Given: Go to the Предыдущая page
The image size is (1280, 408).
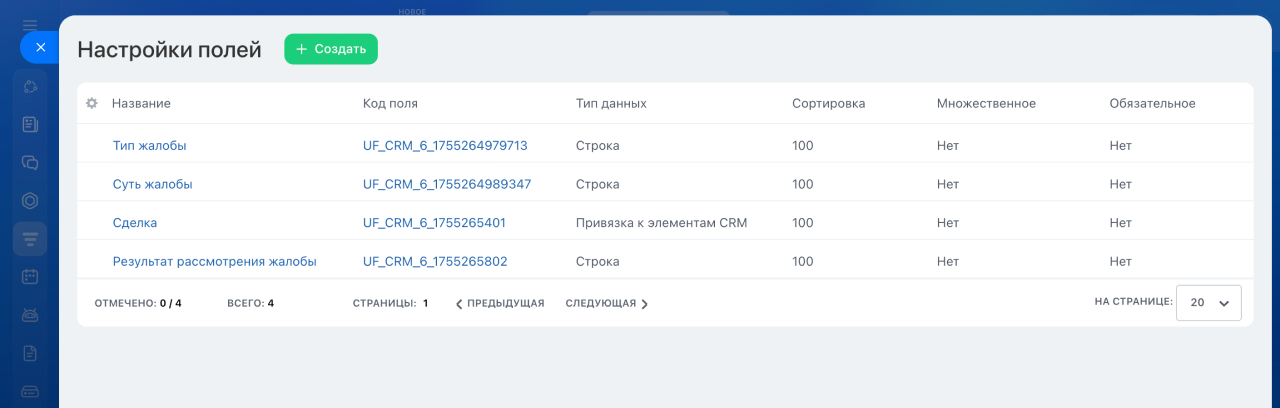Looking at the screenshot, I should pyautogui.click(x=500, y=303).
